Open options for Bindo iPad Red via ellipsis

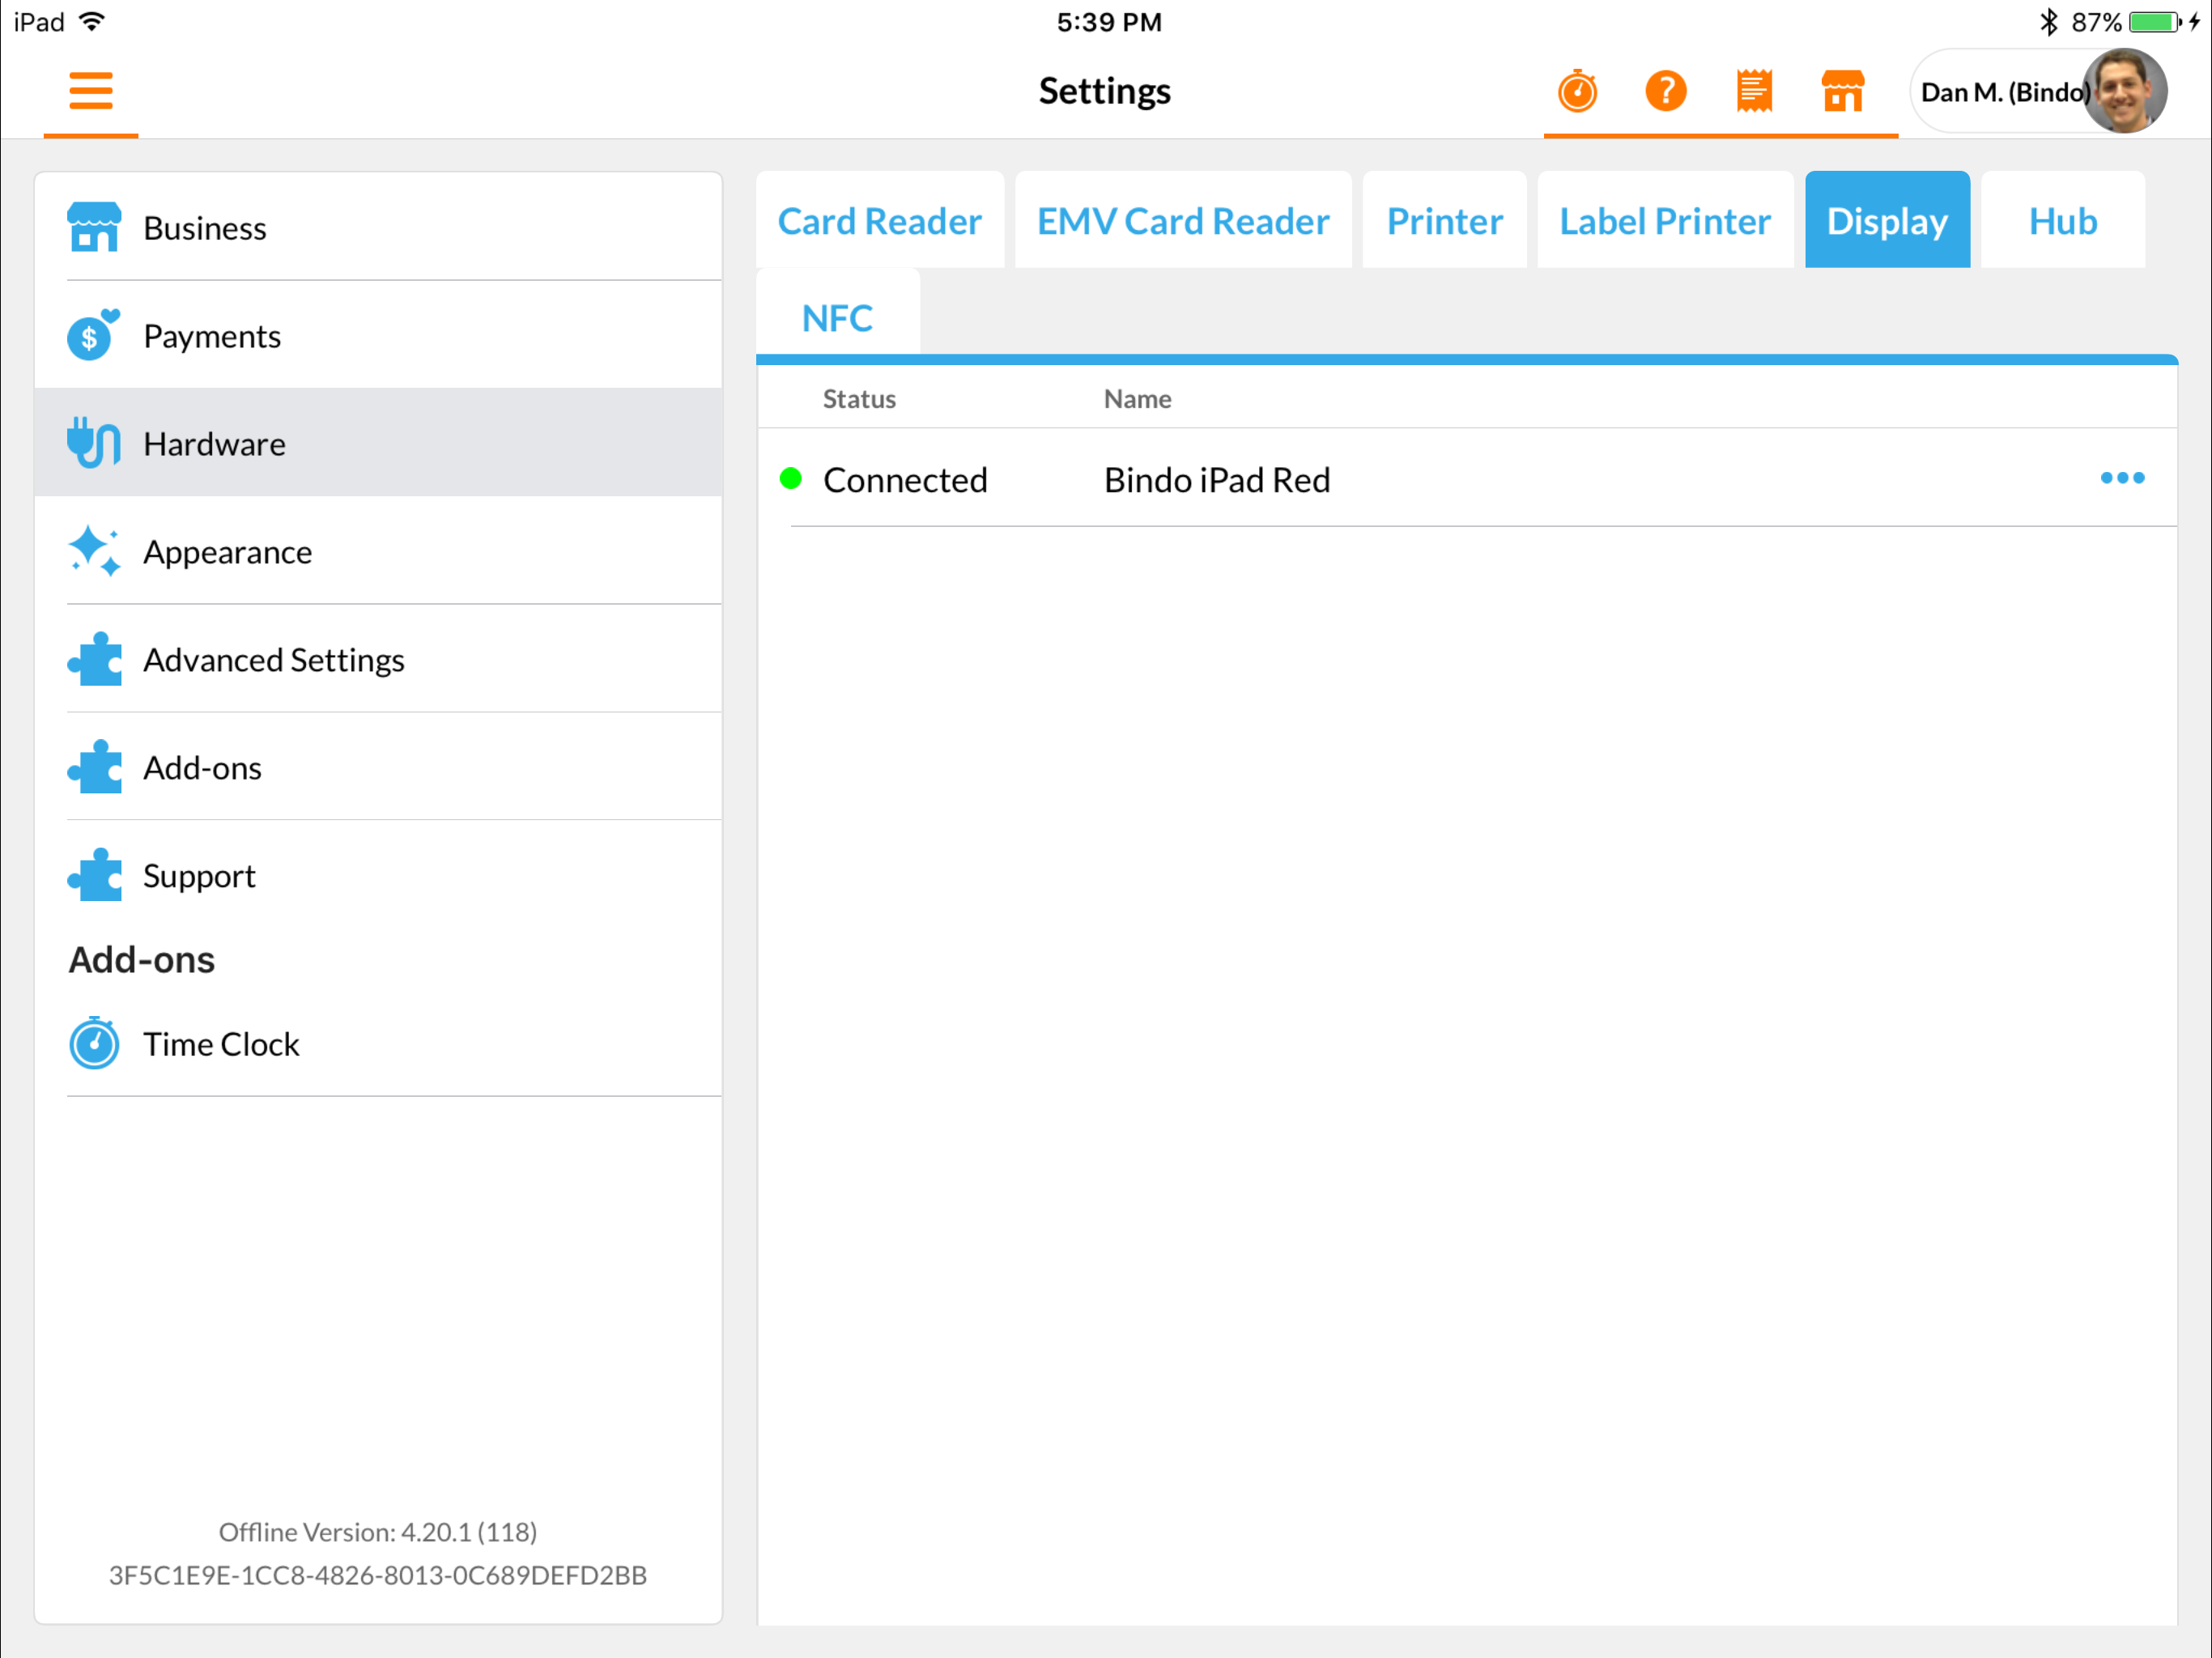2123,479
